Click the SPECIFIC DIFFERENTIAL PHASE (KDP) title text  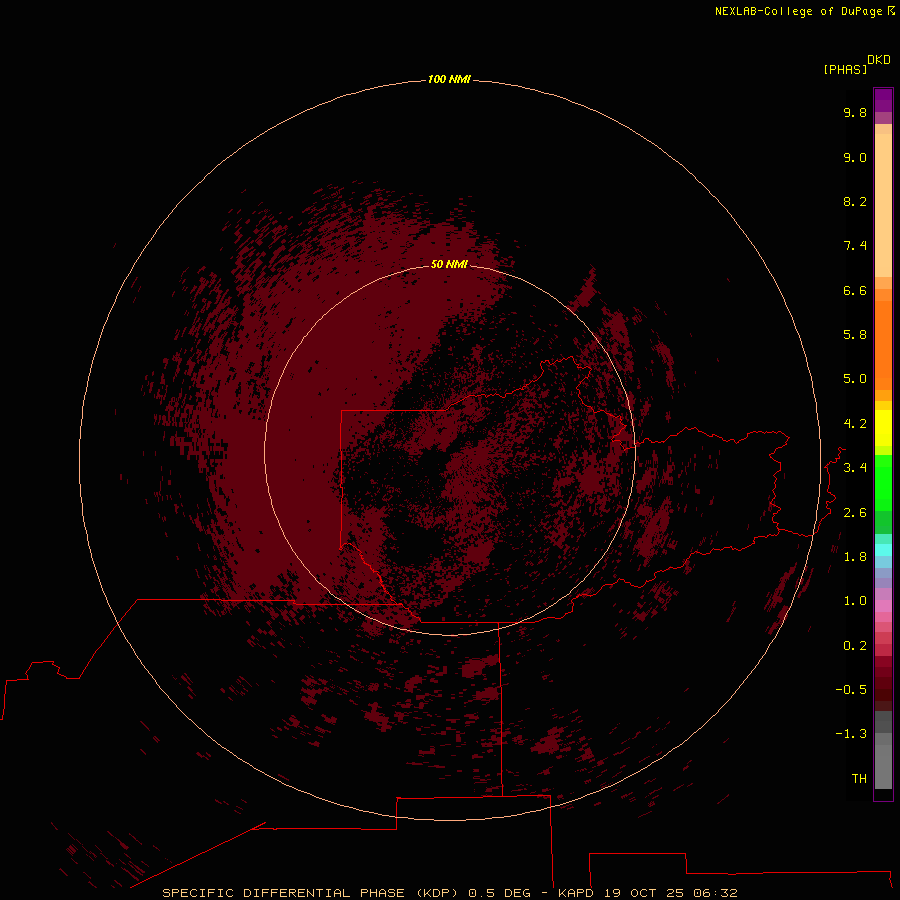(x=312, y=893)
